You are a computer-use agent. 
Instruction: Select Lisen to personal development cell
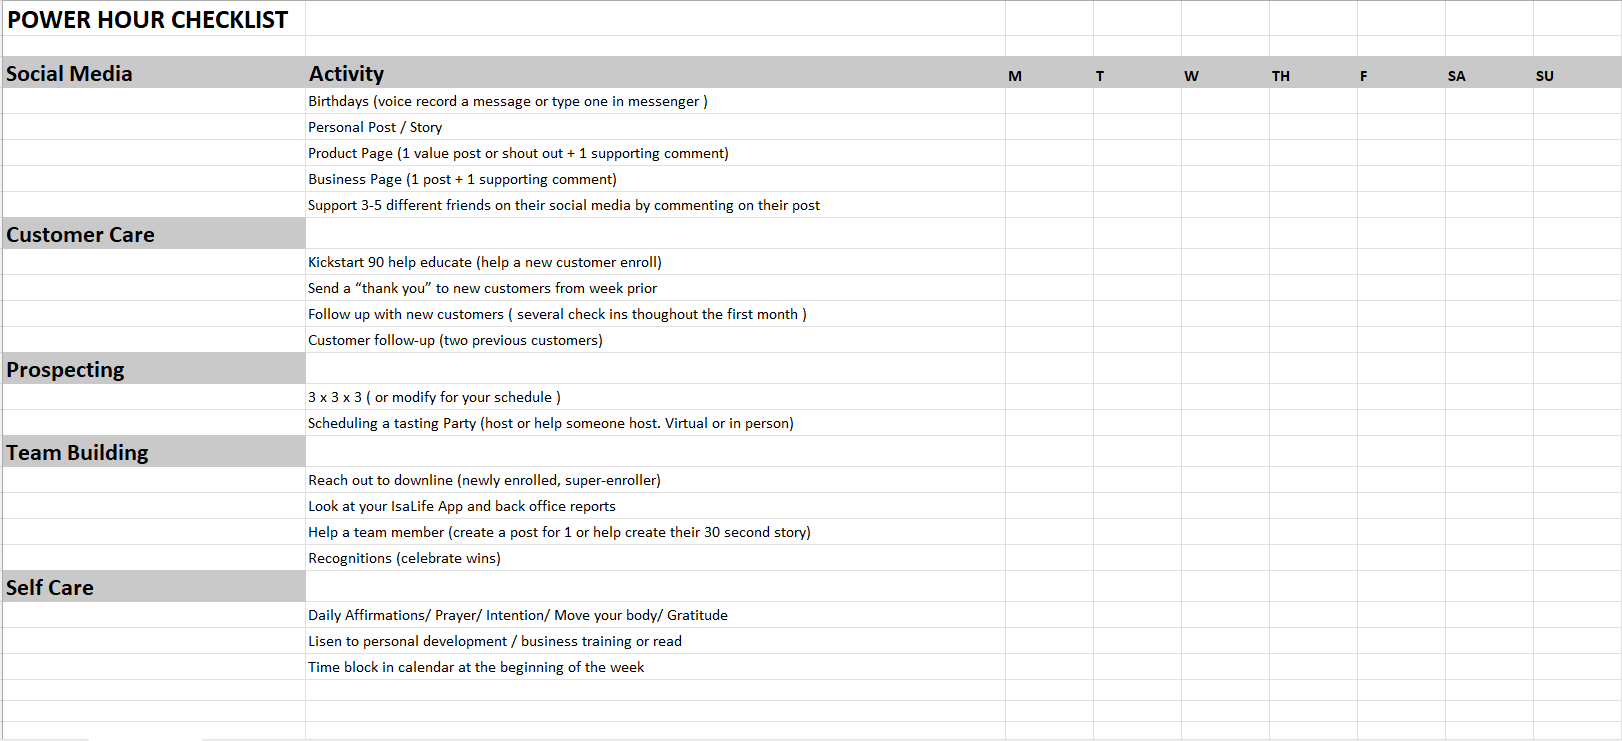pos(655,641)
